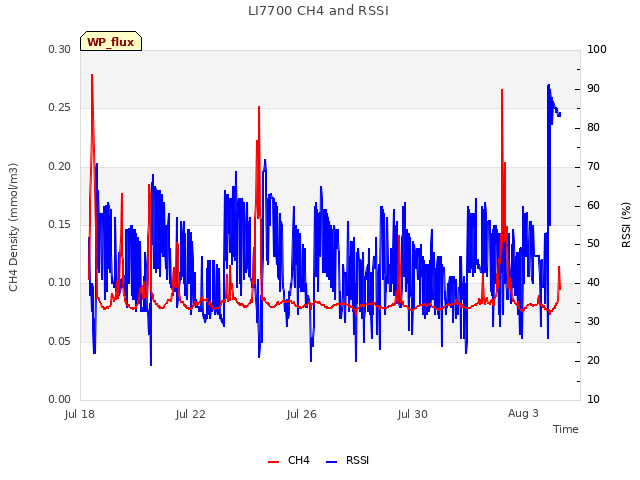Click the 0.00 left axis label
This screenshot has height=480, width=640.
(x=60, y=399)
